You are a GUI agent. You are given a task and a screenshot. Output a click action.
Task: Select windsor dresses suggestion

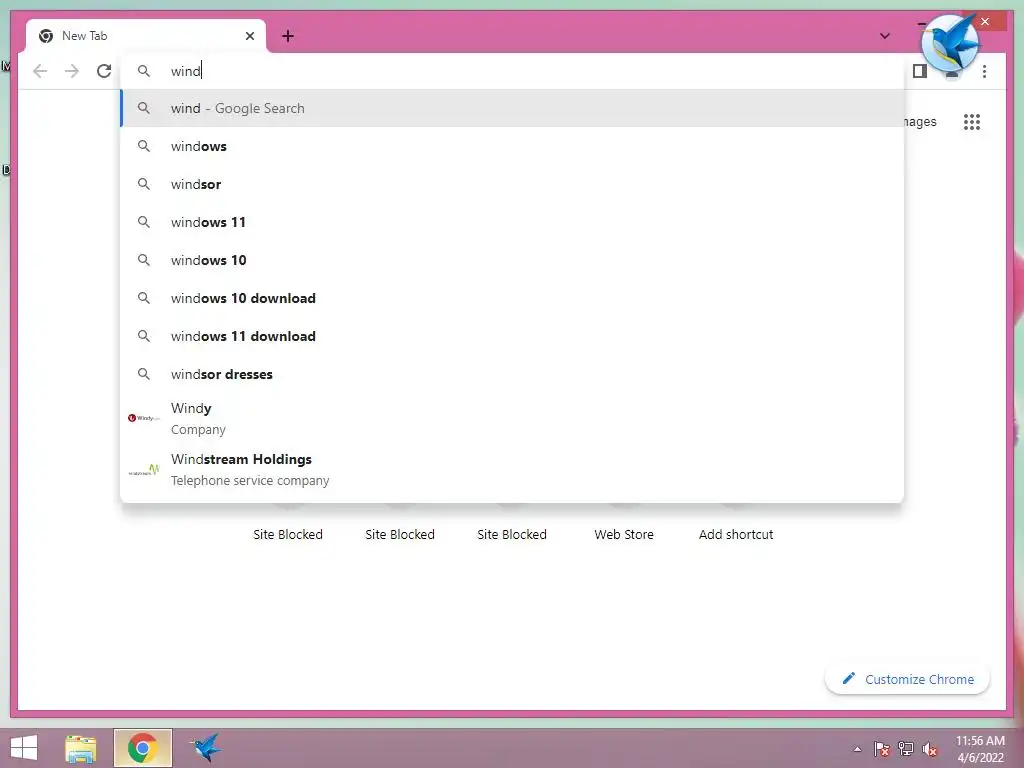[x=512, y=374]
